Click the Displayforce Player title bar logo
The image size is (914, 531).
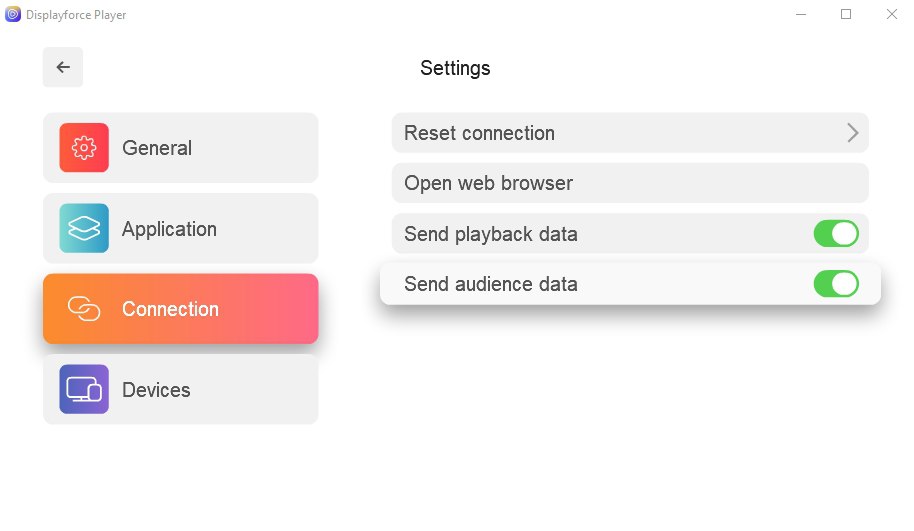click(13, 15)
